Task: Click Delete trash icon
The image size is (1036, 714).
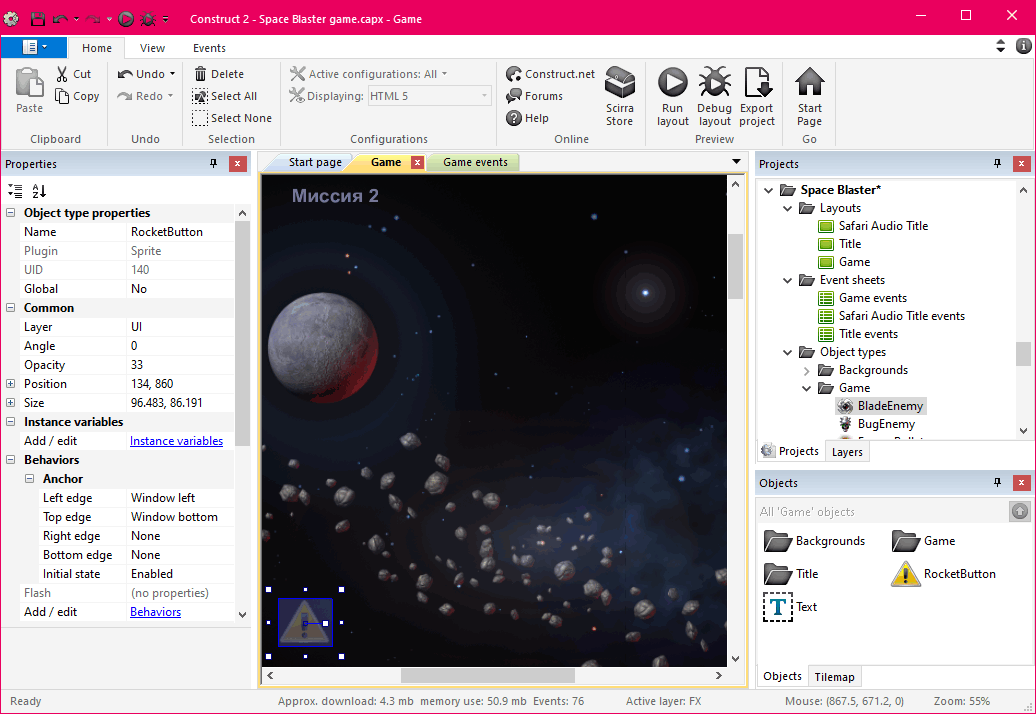Action: (x=200, y=74)
